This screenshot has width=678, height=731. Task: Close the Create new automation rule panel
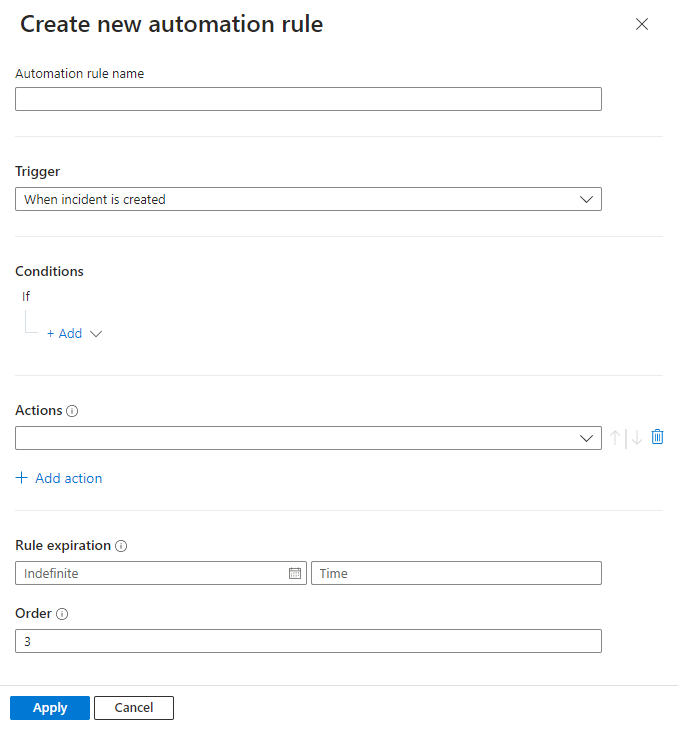(x=642, y=25)
